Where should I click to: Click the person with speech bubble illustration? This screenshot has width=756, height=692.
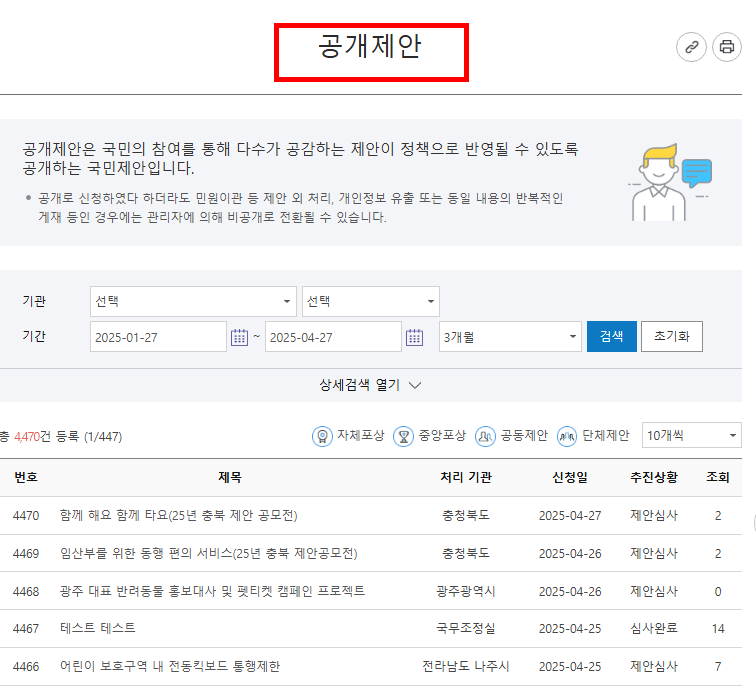click(x=670, y=182)
